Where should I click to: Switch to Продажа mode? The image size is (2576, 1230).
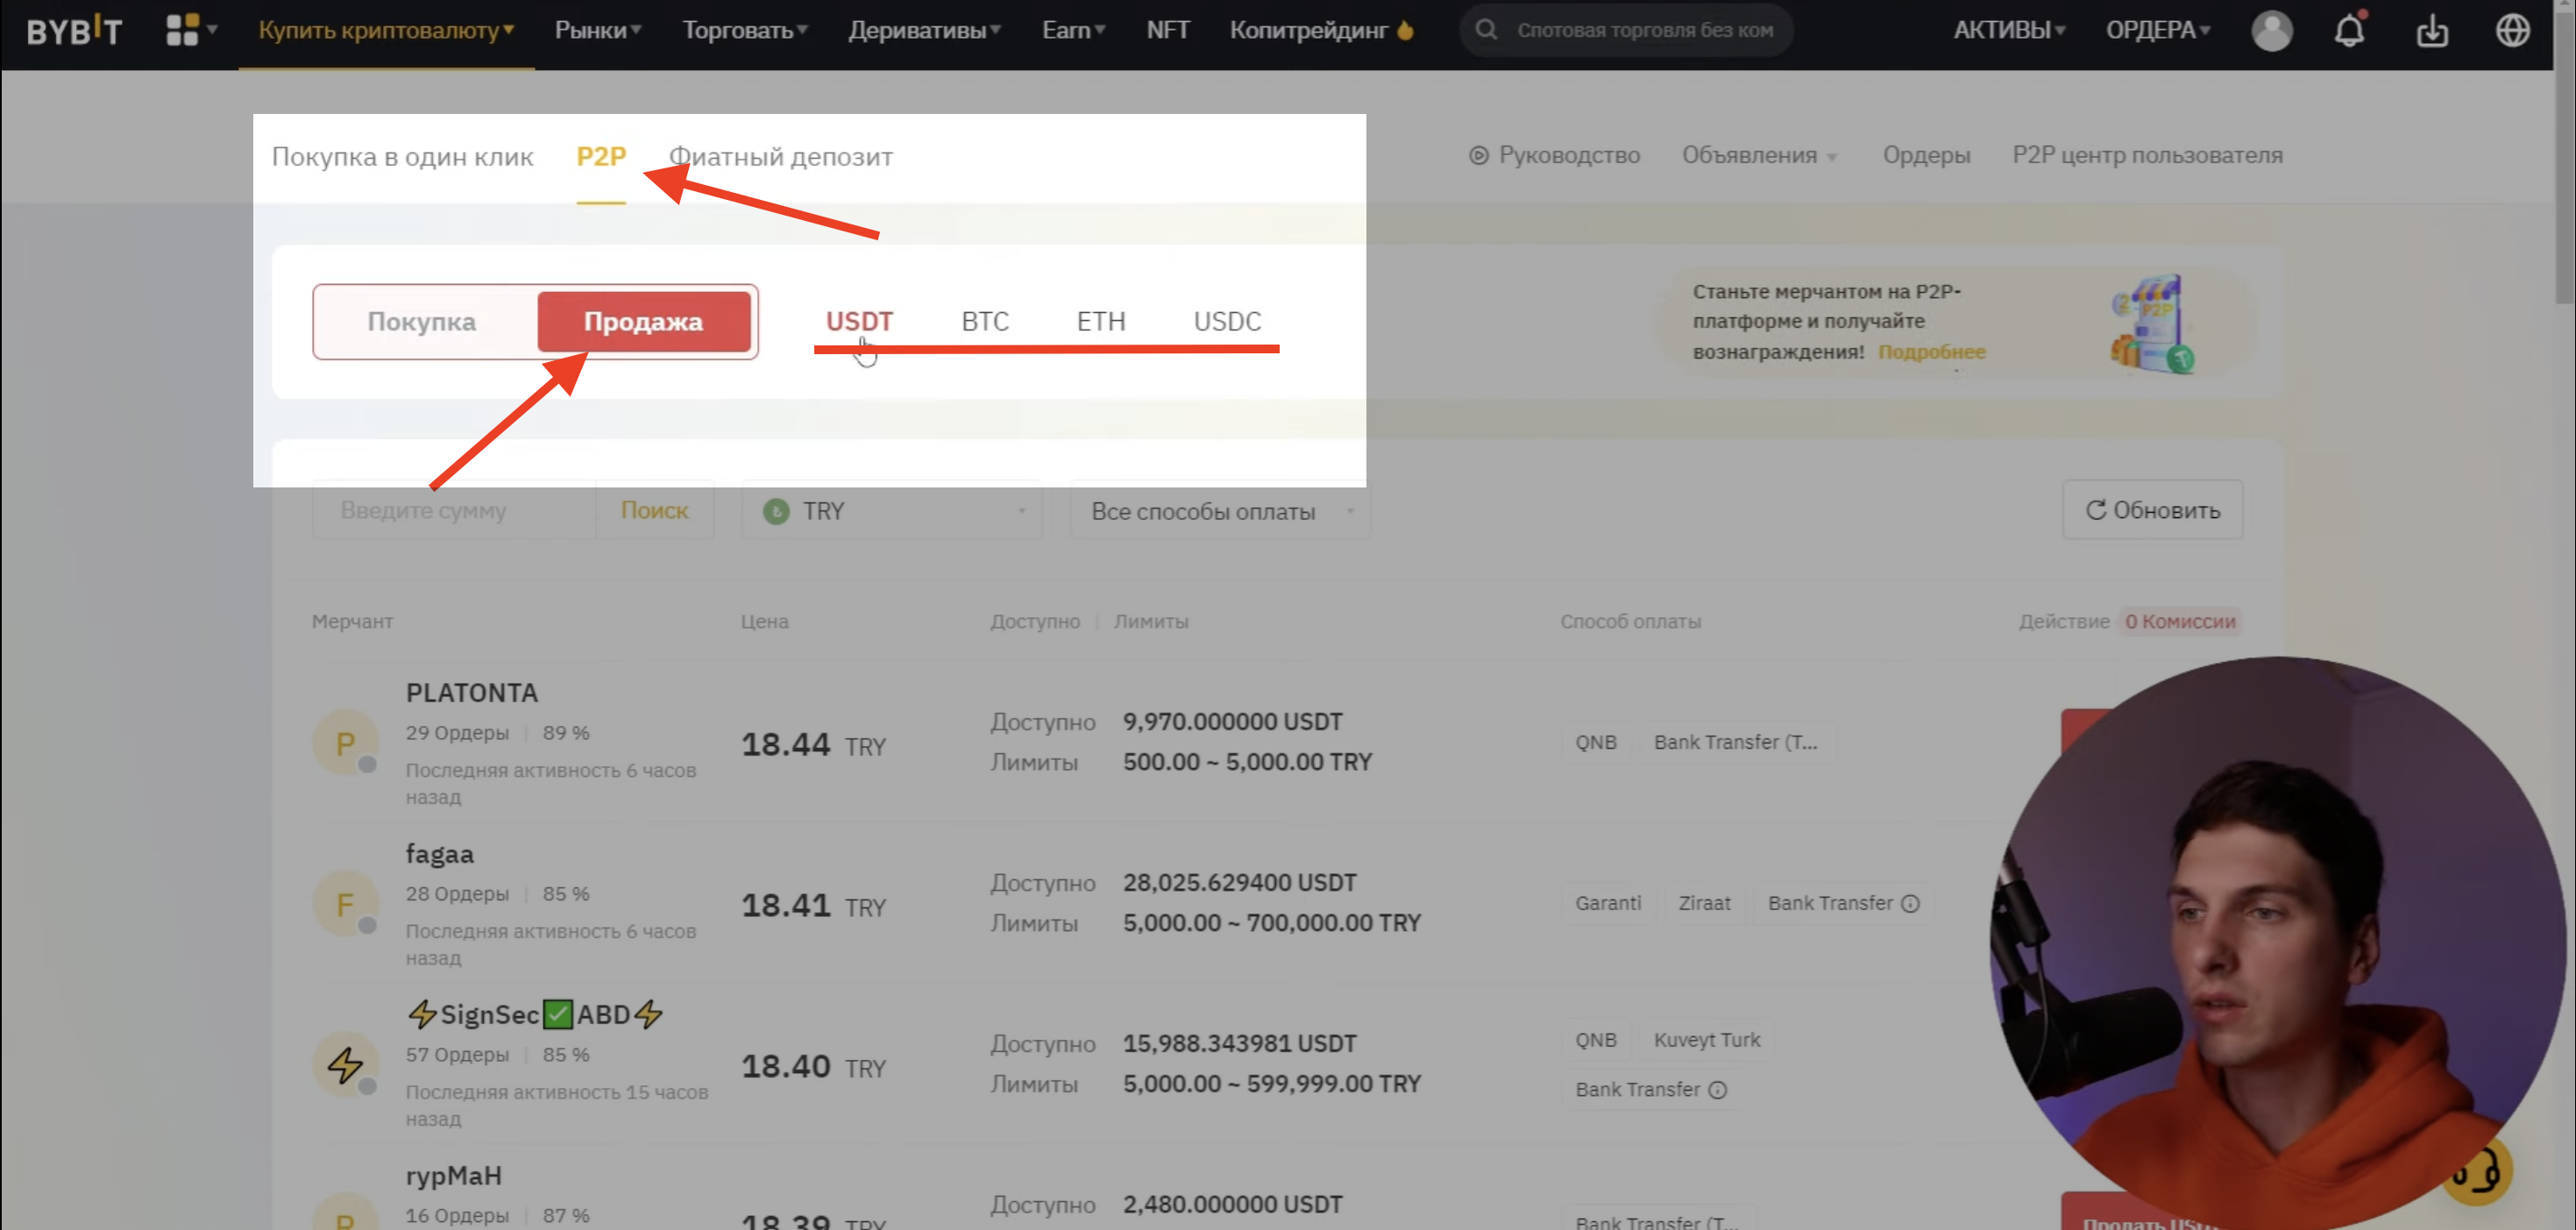click(643, 322)
